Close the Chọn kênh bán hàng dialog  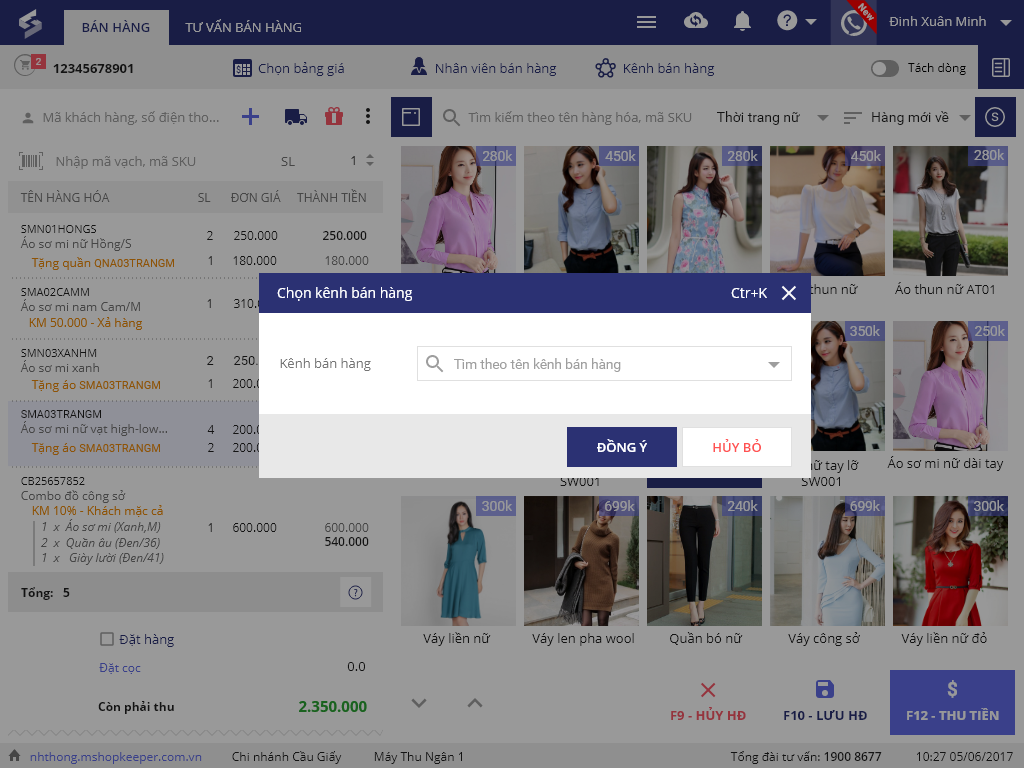click(789, 293)
